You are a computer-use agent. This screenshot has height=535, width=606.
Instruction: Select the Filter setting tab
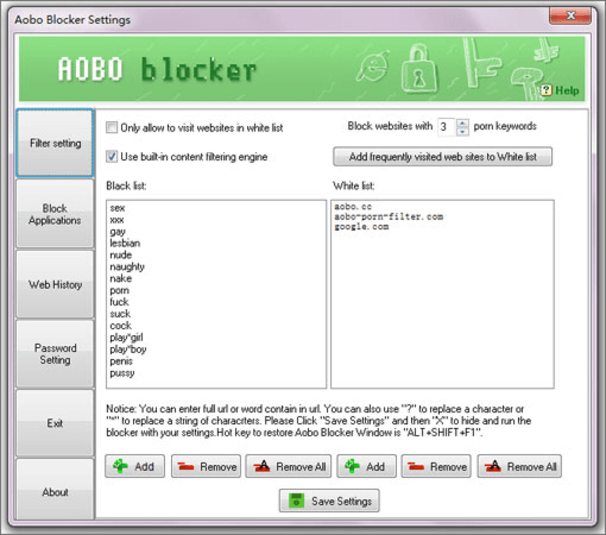coord(55,144)
